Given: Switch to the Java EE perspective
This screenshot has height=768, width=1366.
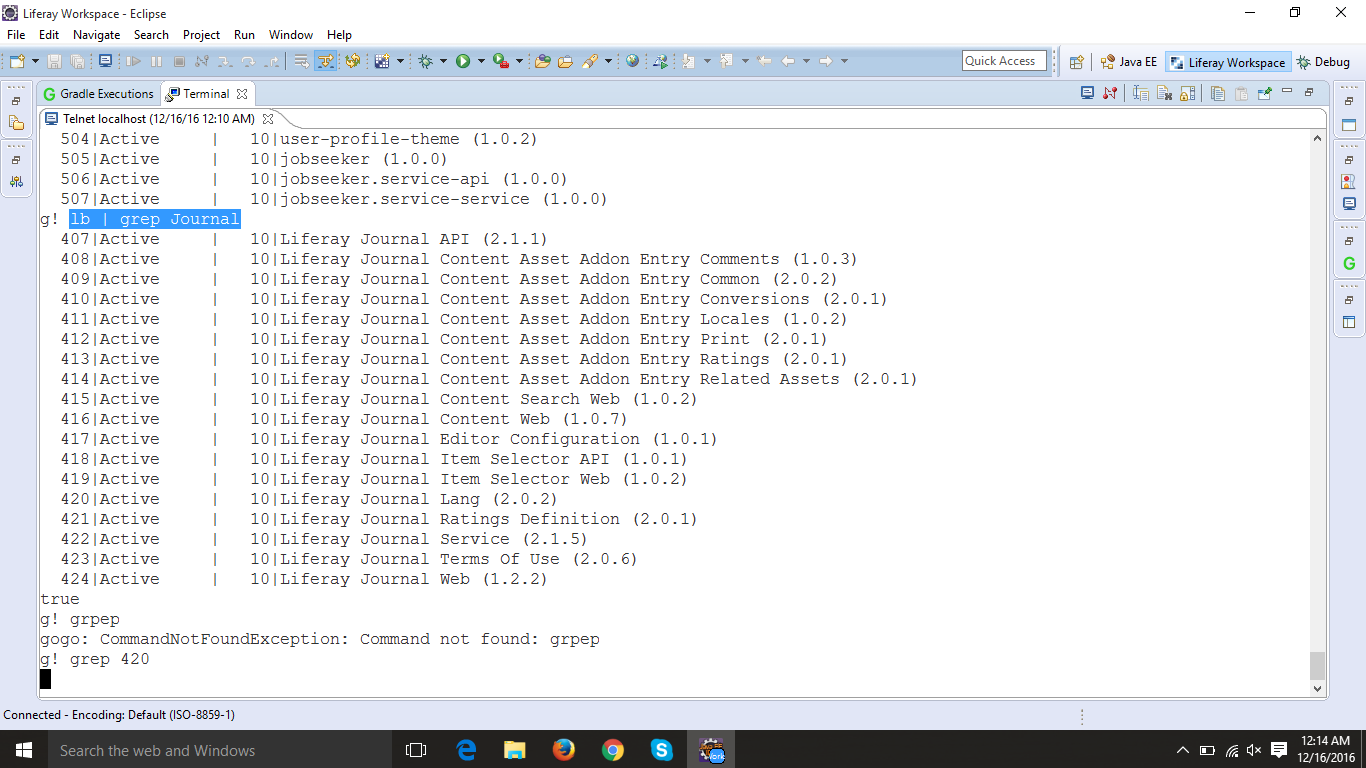Looking at the screenshot, I should pos(1128,61).
